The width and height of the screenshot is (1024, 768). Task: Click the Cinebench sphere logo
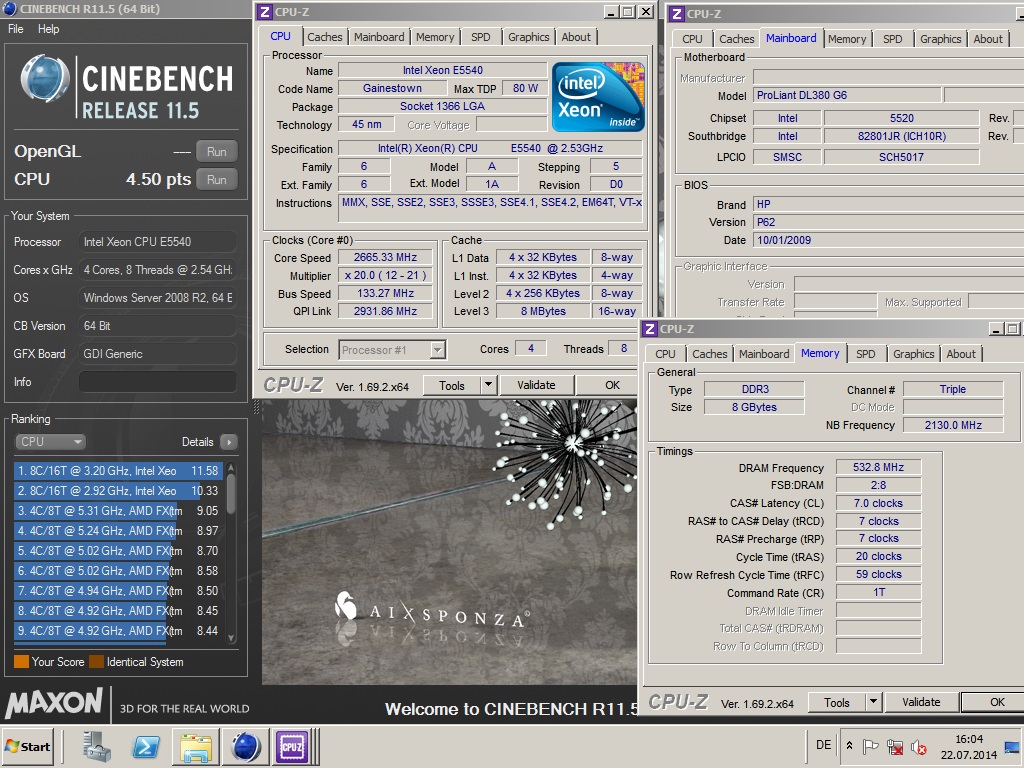click(44, 80)
